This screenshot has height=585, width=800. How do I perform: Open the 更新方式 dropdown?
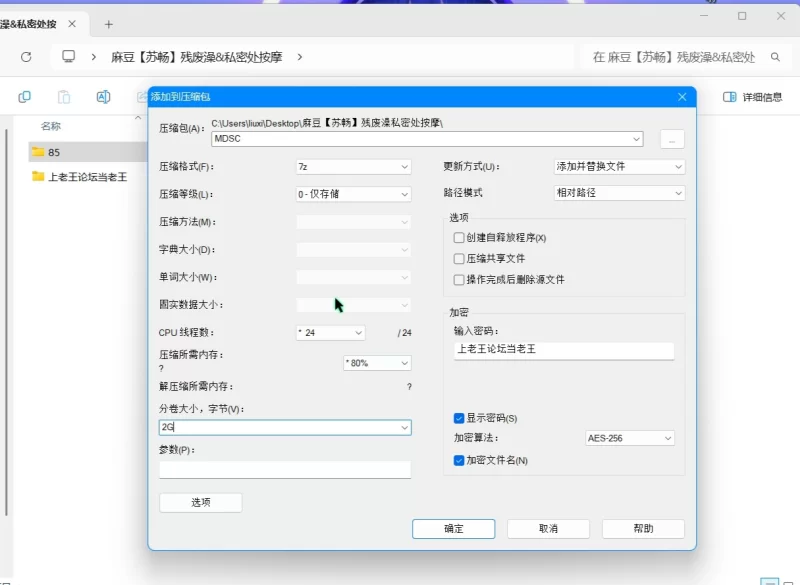tap(619, 166)
